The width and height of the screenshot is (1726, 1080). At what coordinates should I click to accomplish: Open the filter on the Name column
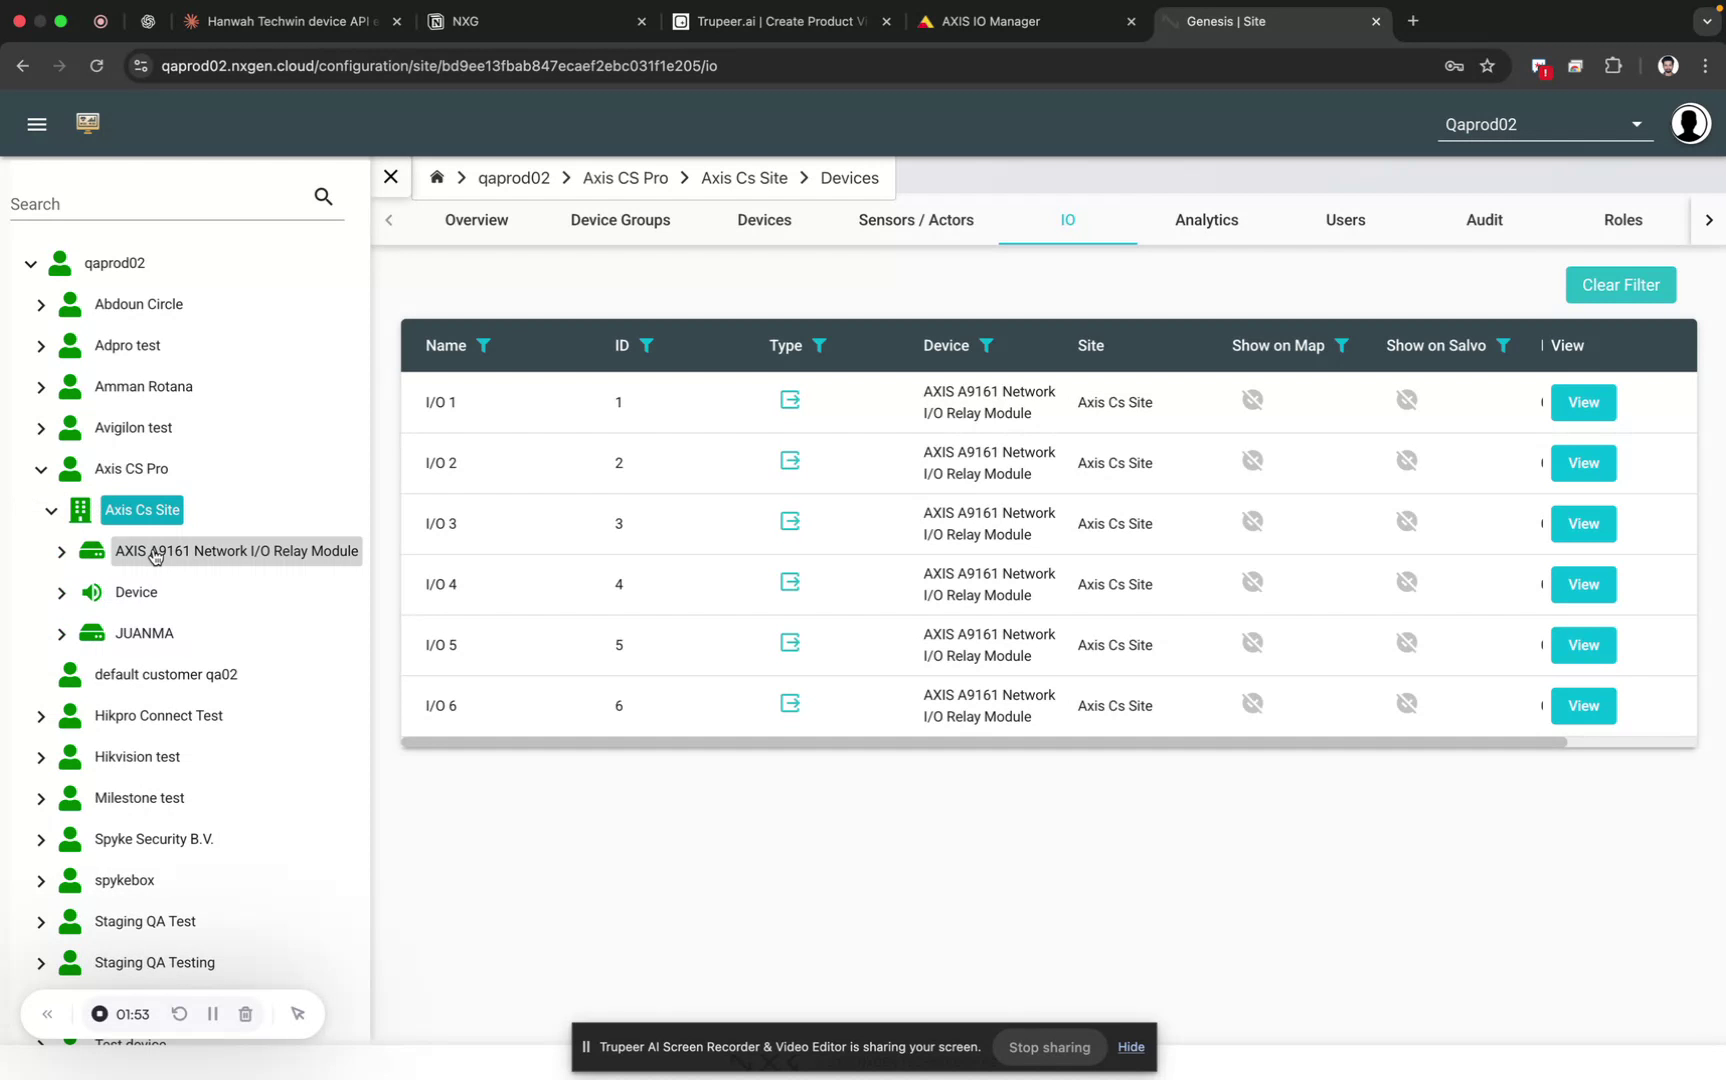486,345
